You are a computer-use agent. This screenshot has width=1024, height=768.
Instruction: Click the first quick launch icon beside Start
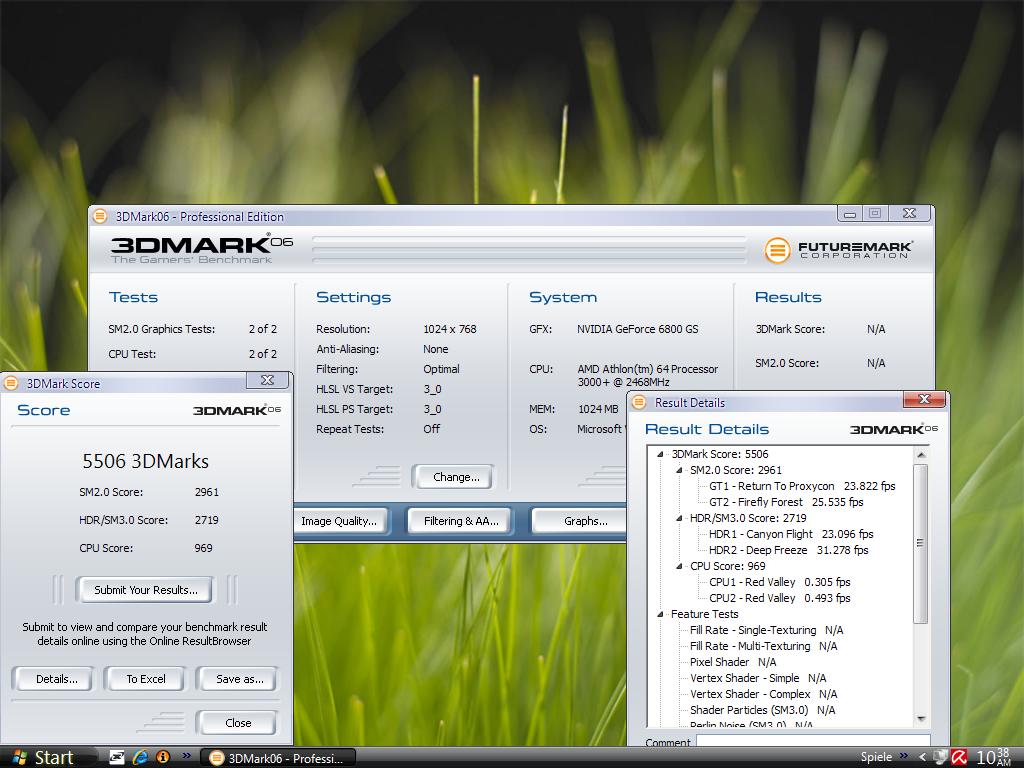(x=117, y=757)
